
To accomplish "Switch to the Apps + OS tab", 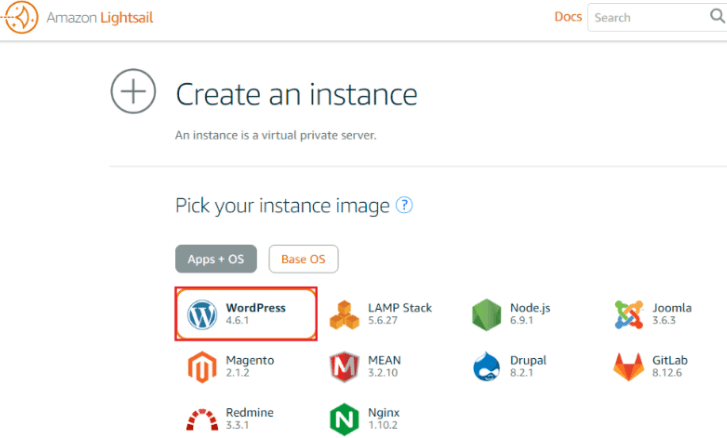I will point(216,259).
